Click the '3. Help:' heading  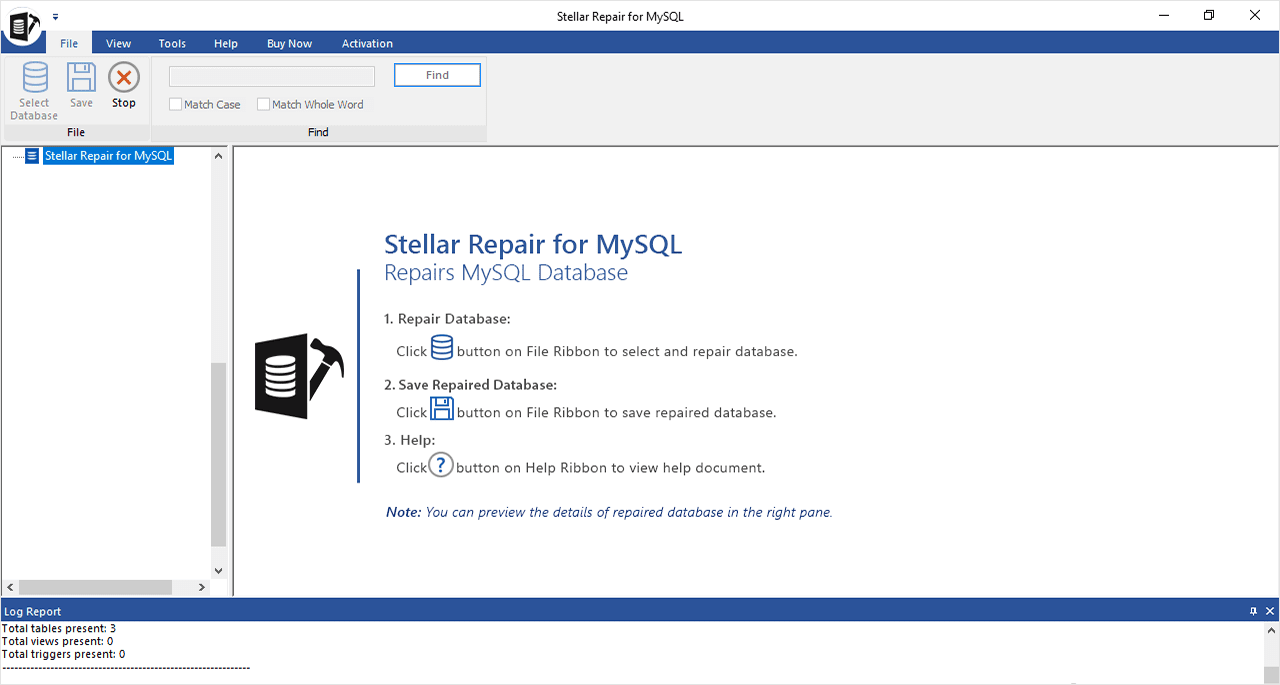pos(410,439)
